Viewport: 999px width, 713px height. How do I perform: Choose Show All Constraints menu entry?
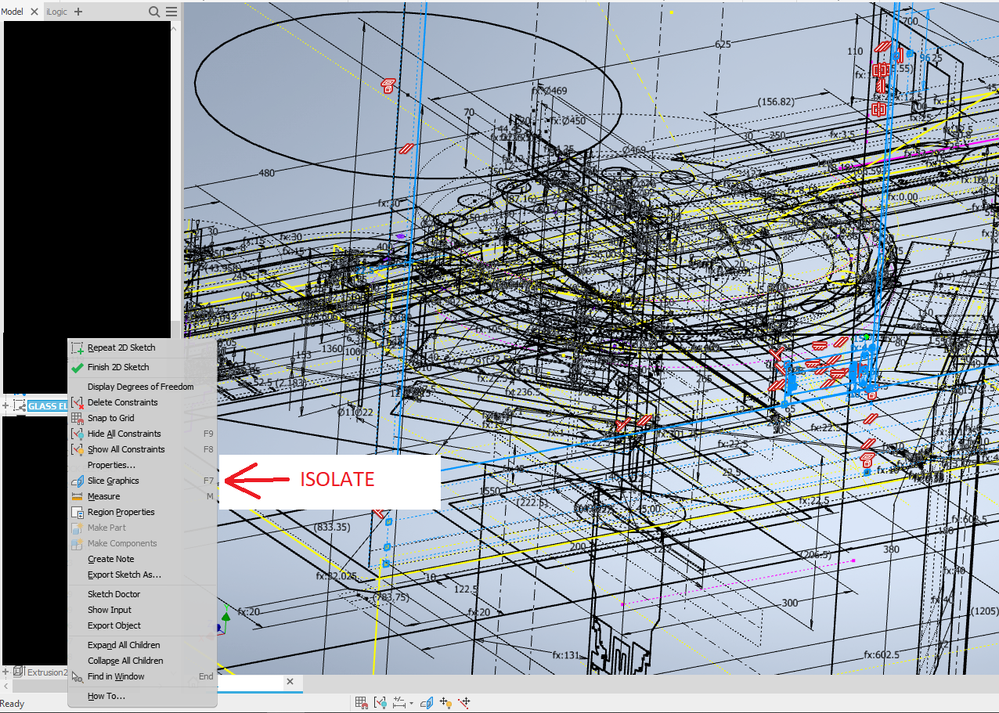[142, 449]
